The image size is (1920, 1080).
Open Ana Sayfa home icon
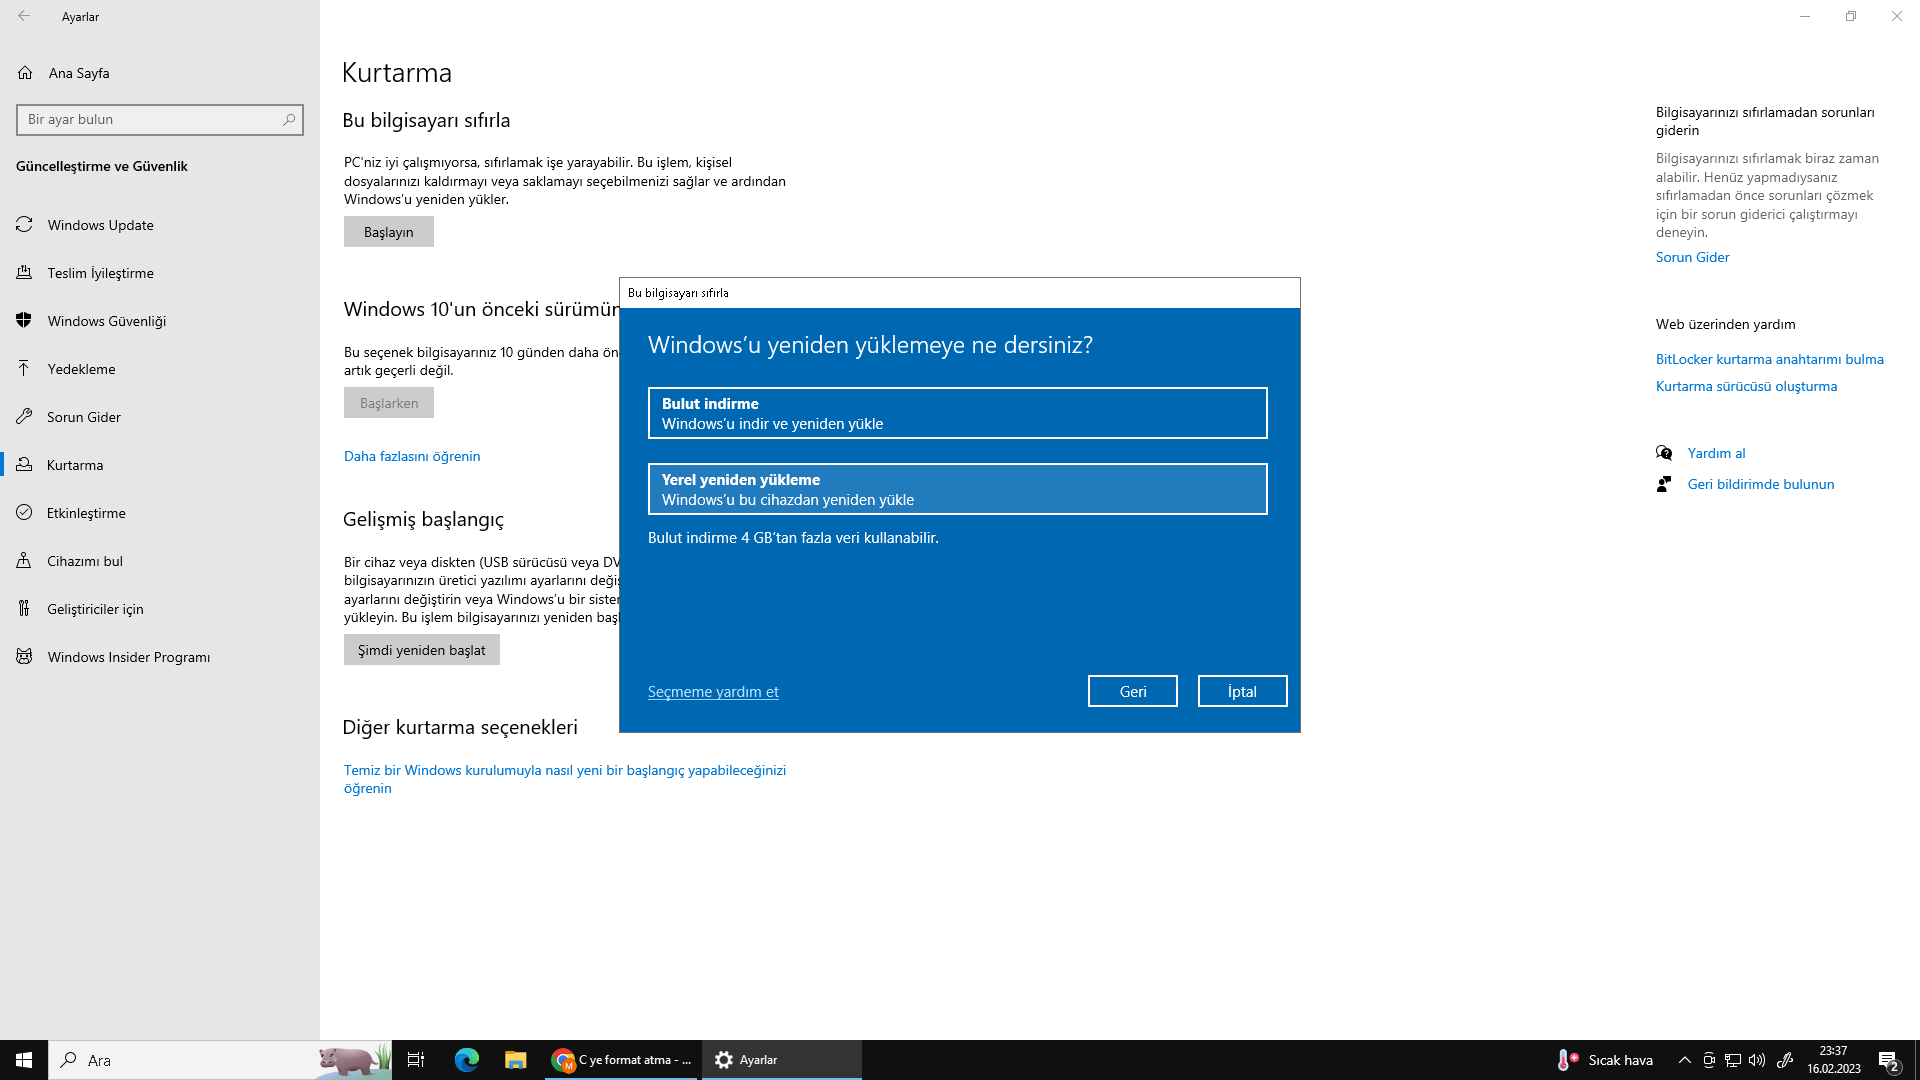tap(25, 73)
